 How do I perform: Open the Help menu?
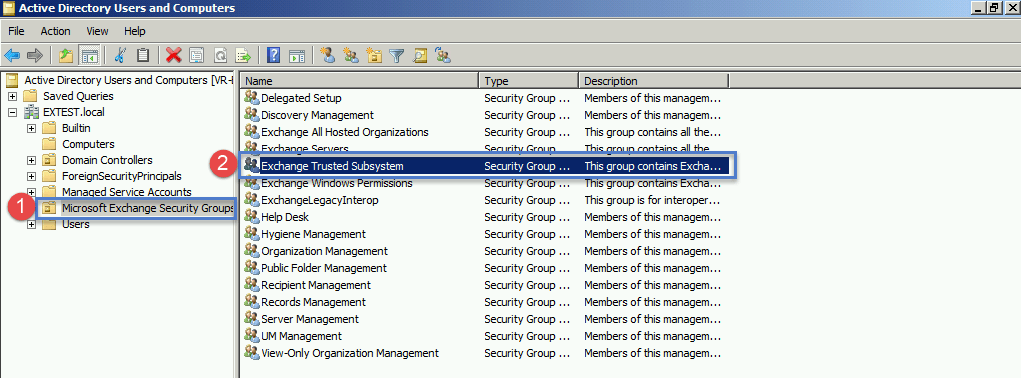click(x=135, y=31)
